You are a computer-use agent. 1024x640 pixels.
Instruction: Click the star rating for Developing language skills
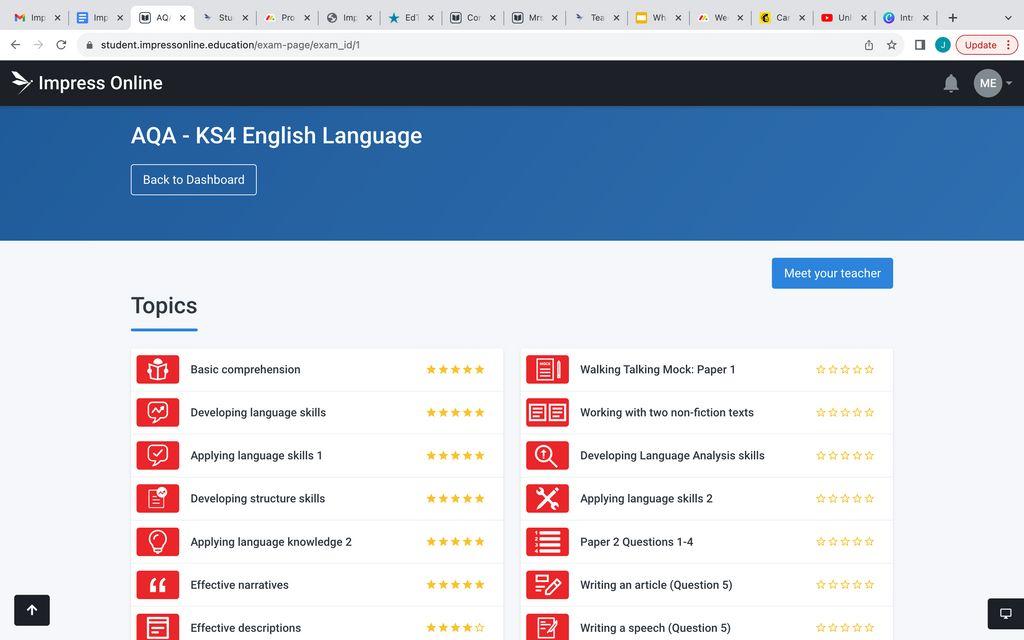[455, 413]
